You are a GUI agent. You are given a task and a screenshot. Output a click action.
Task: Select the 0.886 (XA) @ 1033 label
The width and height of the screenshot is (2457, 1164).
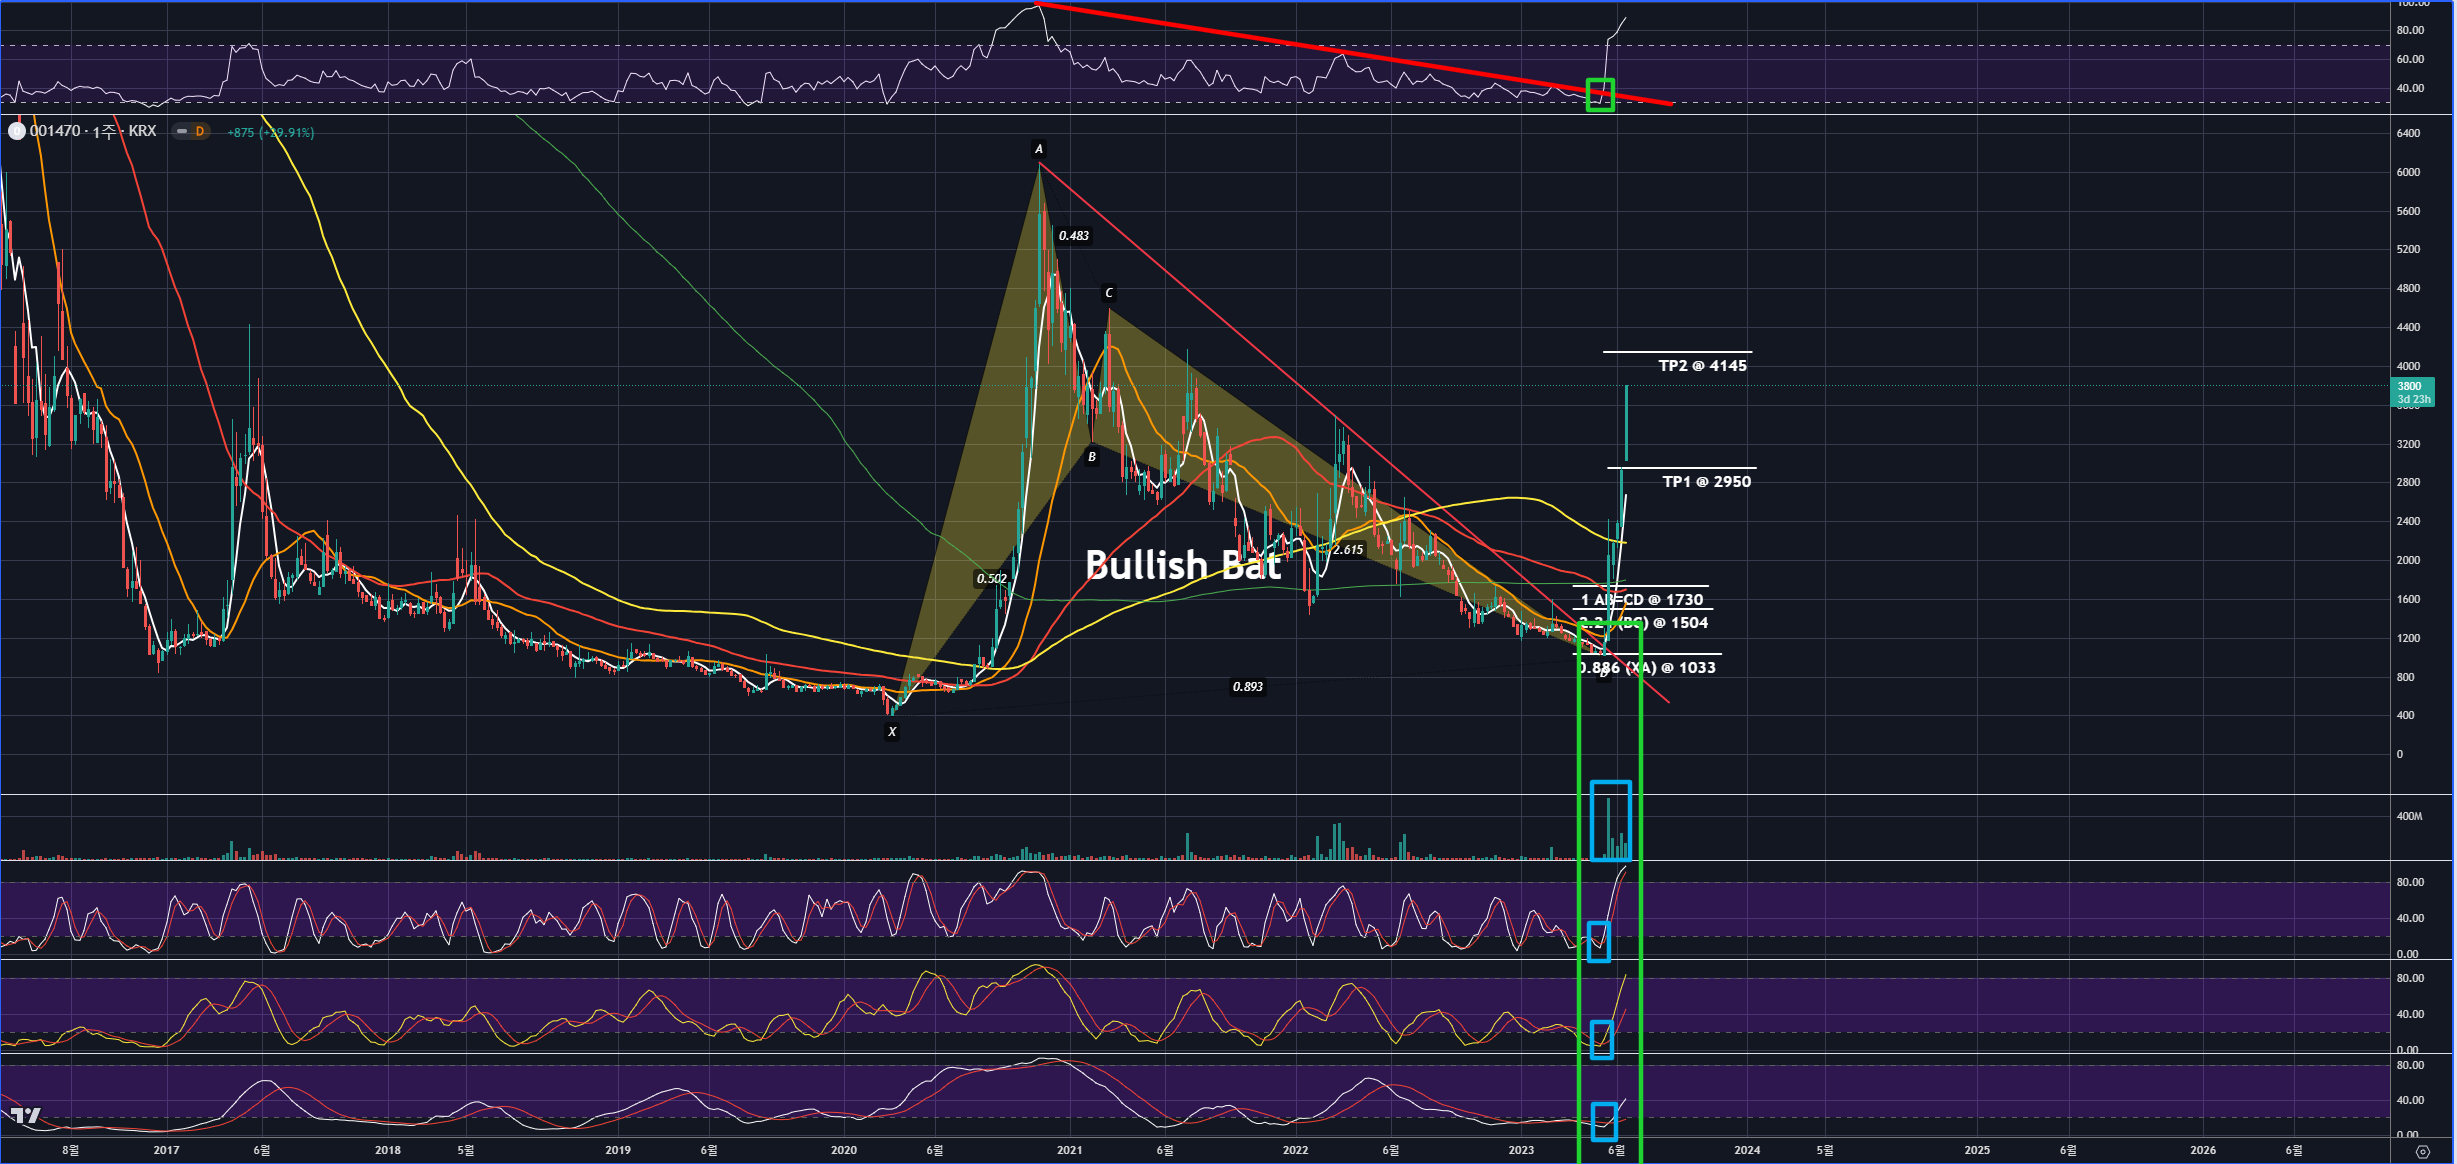(1648, 668)
